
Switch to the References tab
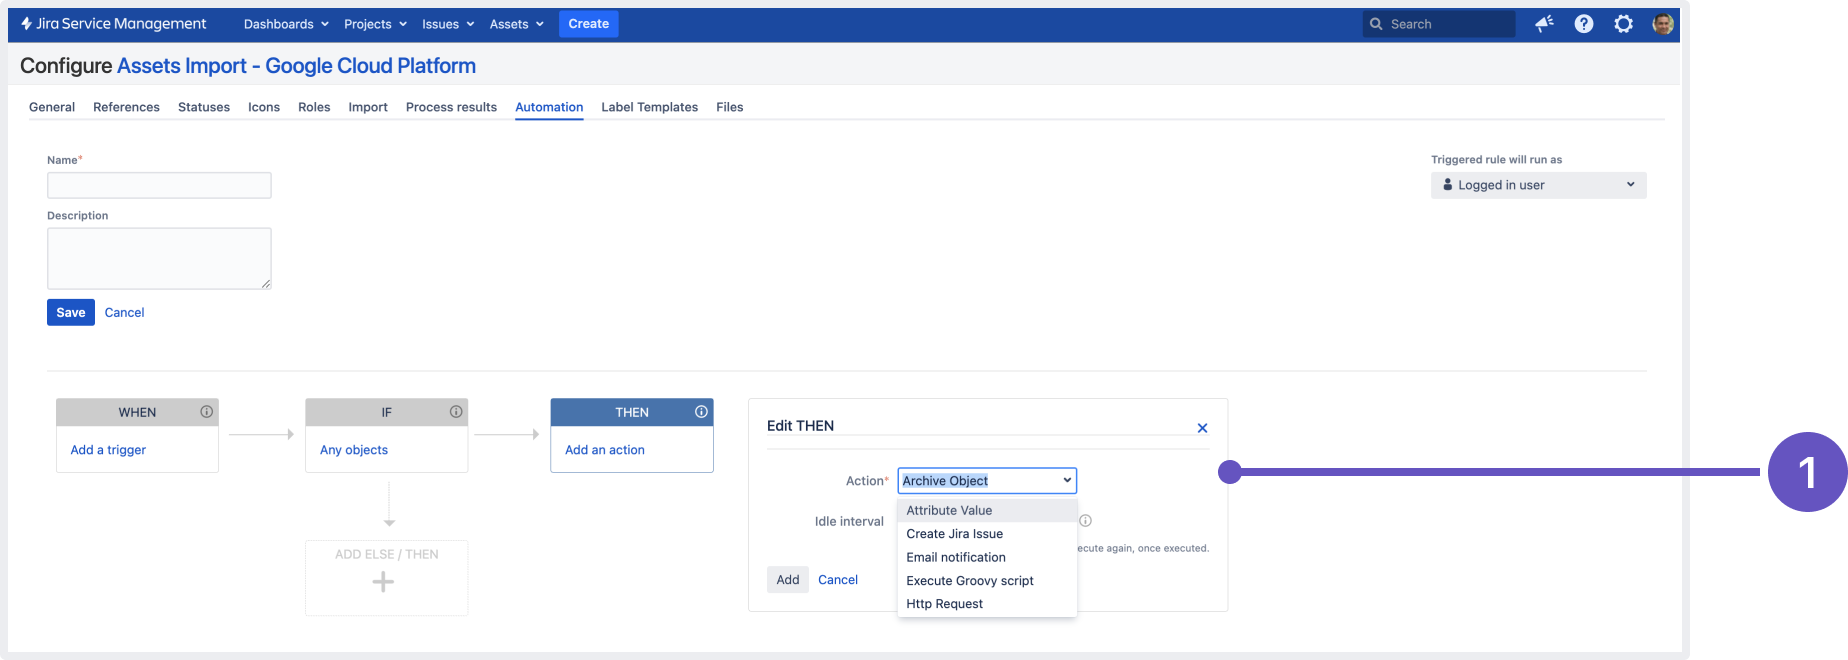click(126, 107)
